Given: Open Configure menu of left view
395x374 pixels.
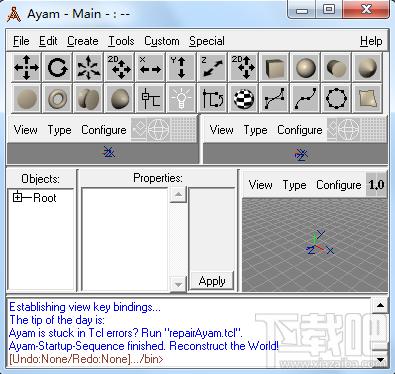Looking at the screenshot, I should pyautogui.click(x=104, y=130).
